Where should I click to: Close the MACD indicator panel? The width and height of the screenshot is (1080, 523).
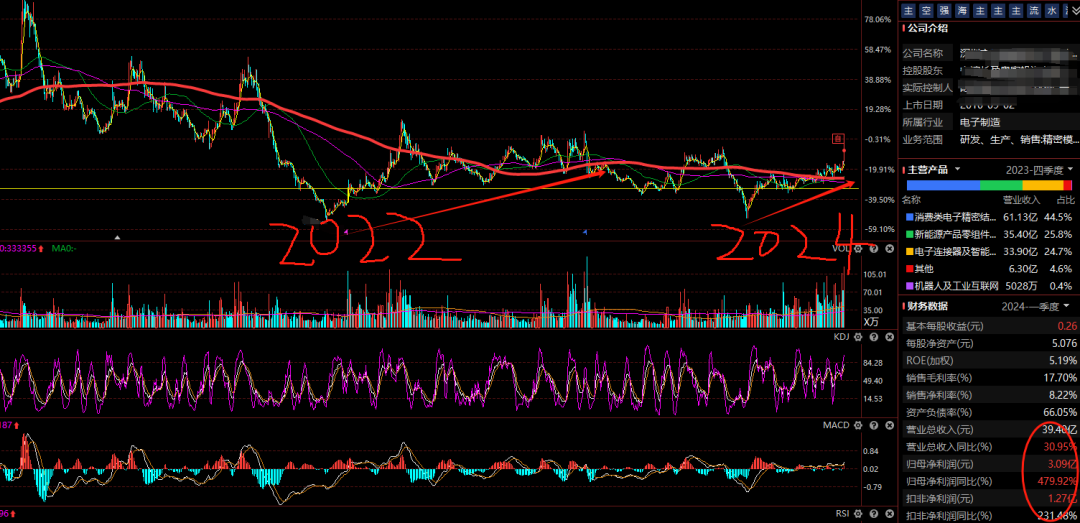pos(889,425)
